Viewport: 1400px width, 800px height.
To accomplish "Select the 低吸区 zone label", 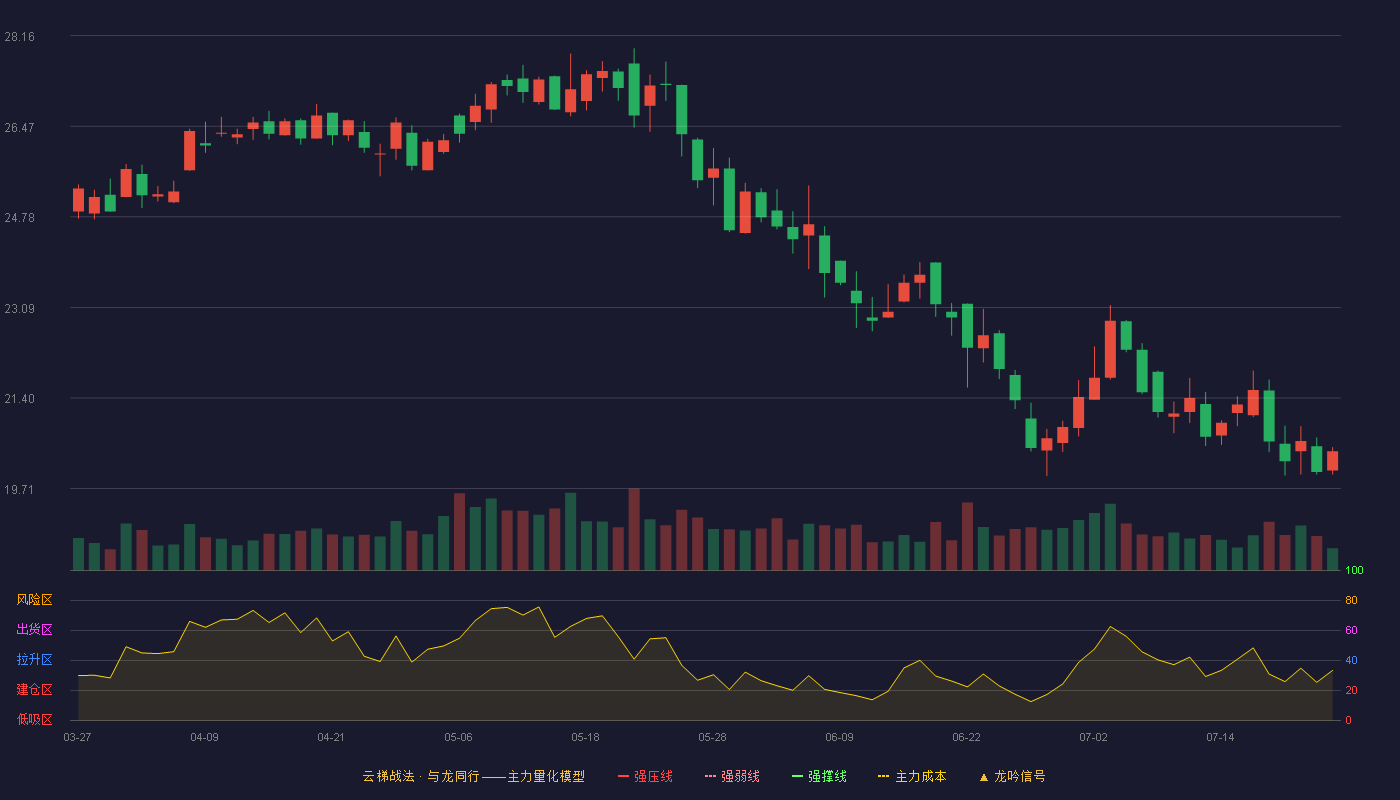I will 34,719.
